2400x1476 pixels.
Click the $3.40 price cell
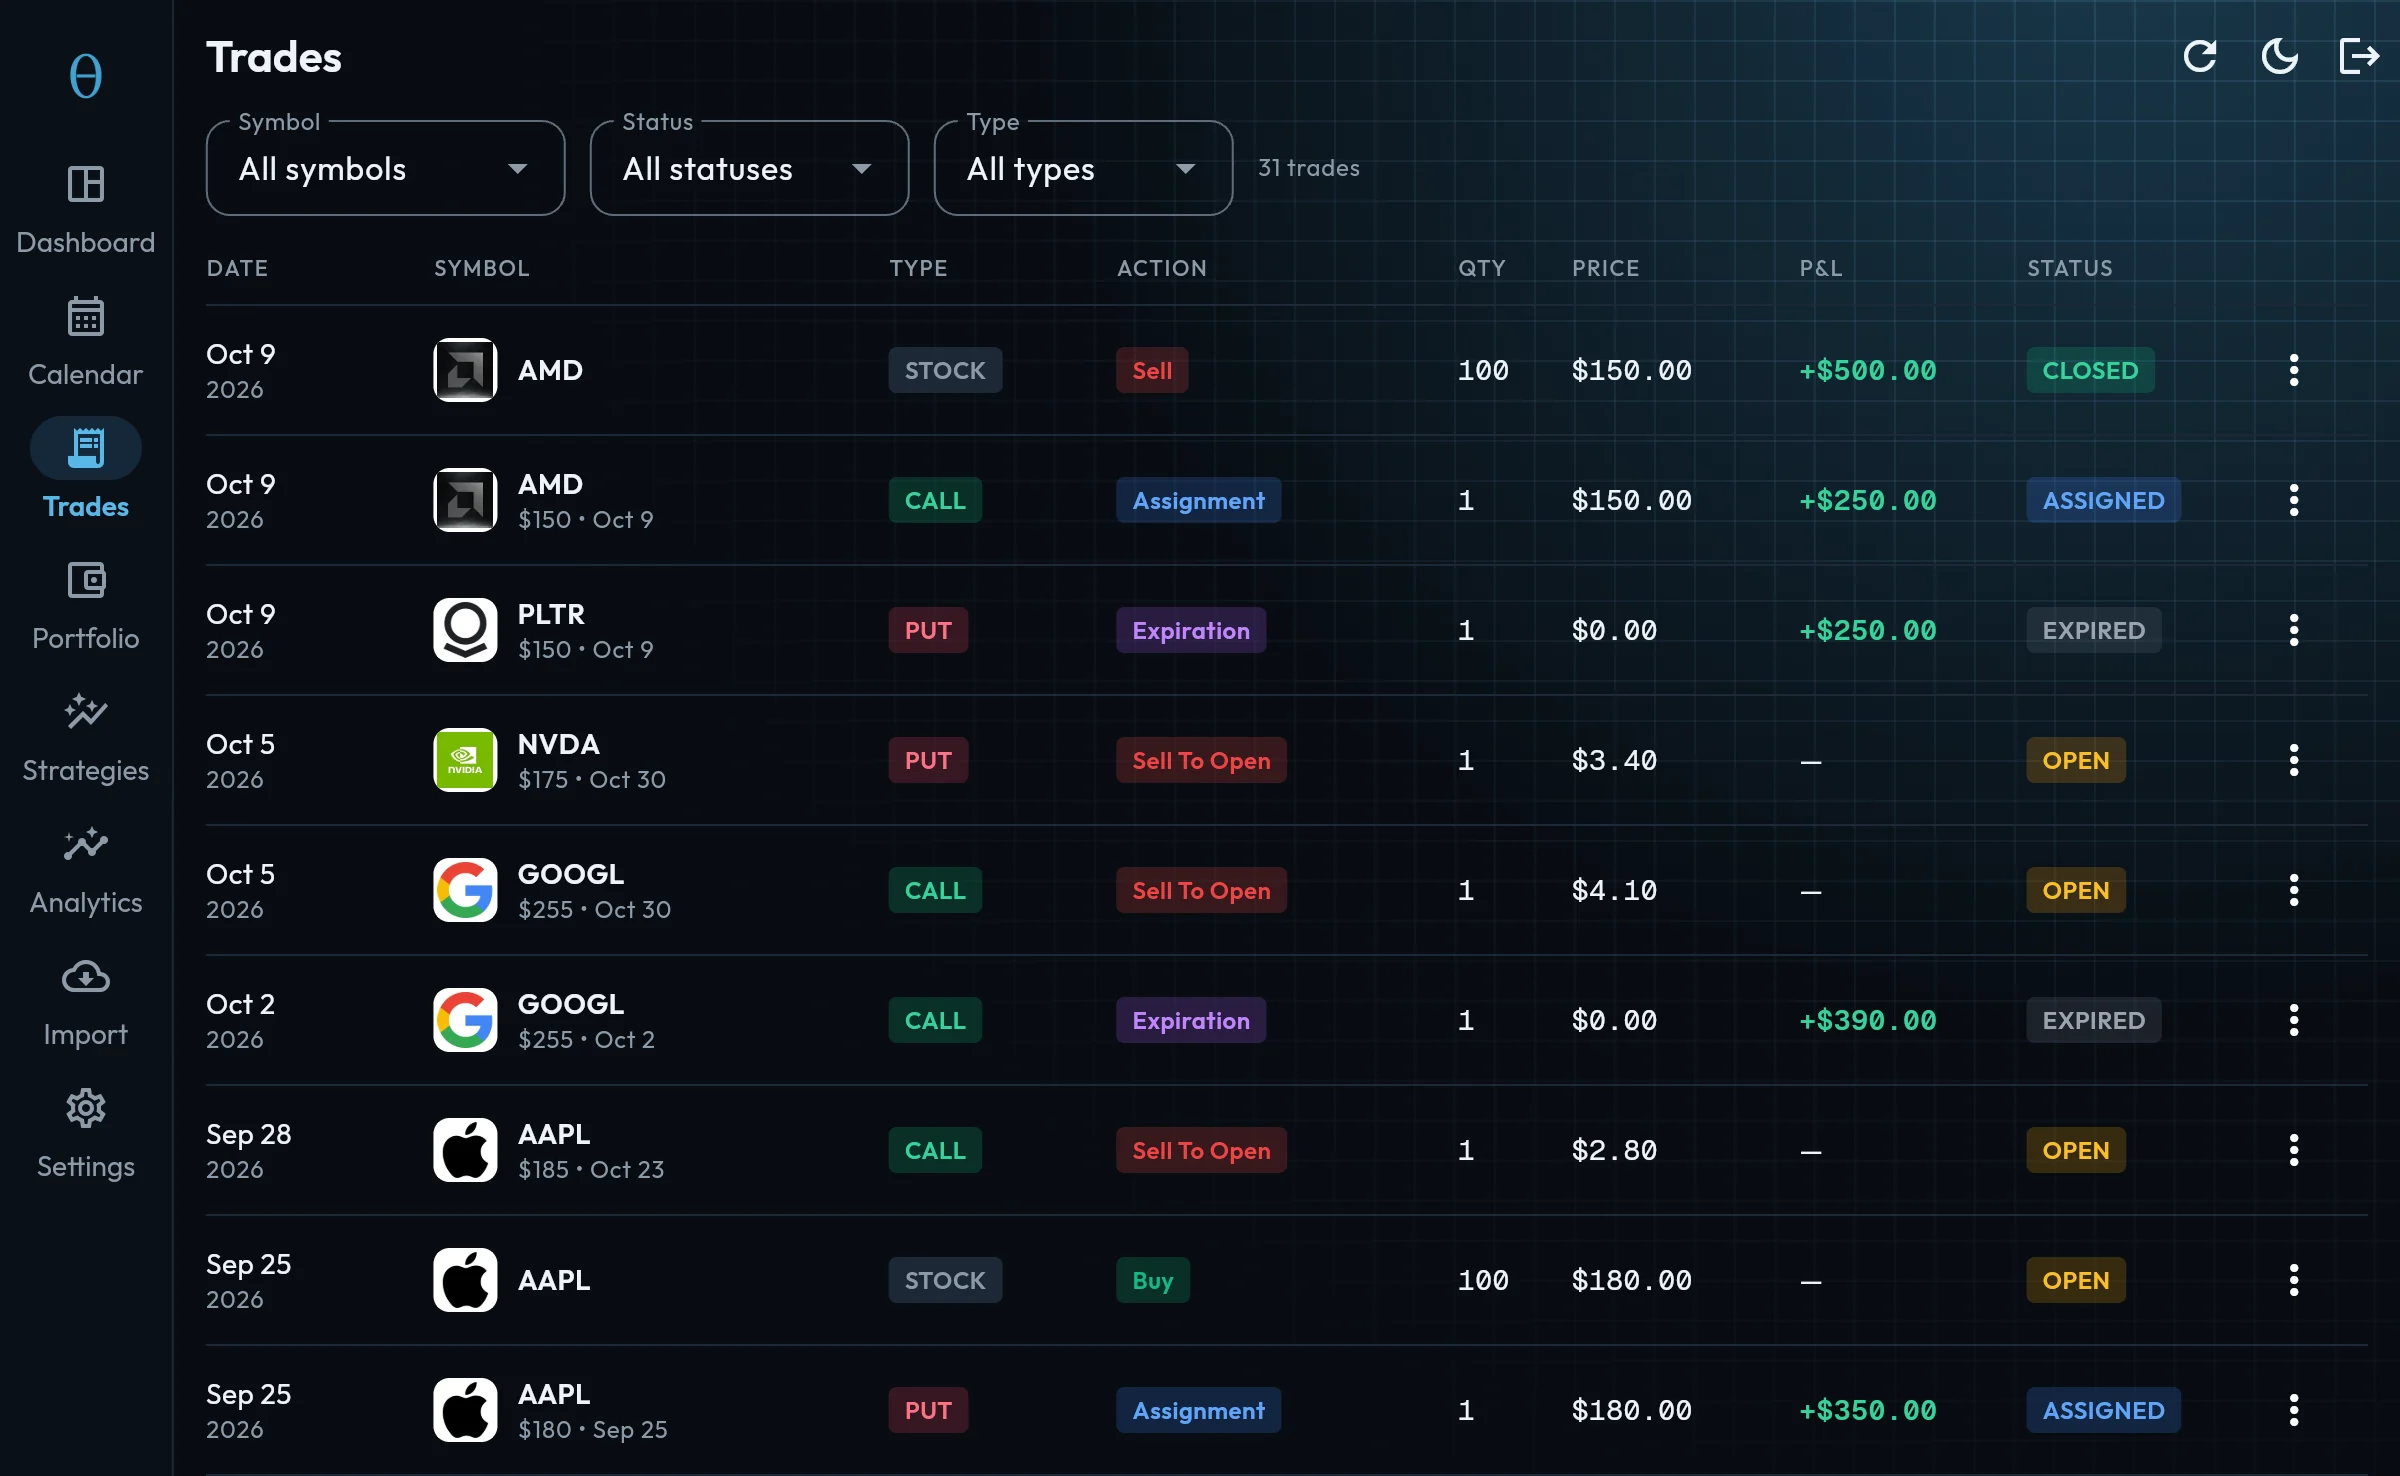click(x=1614, y=760)
